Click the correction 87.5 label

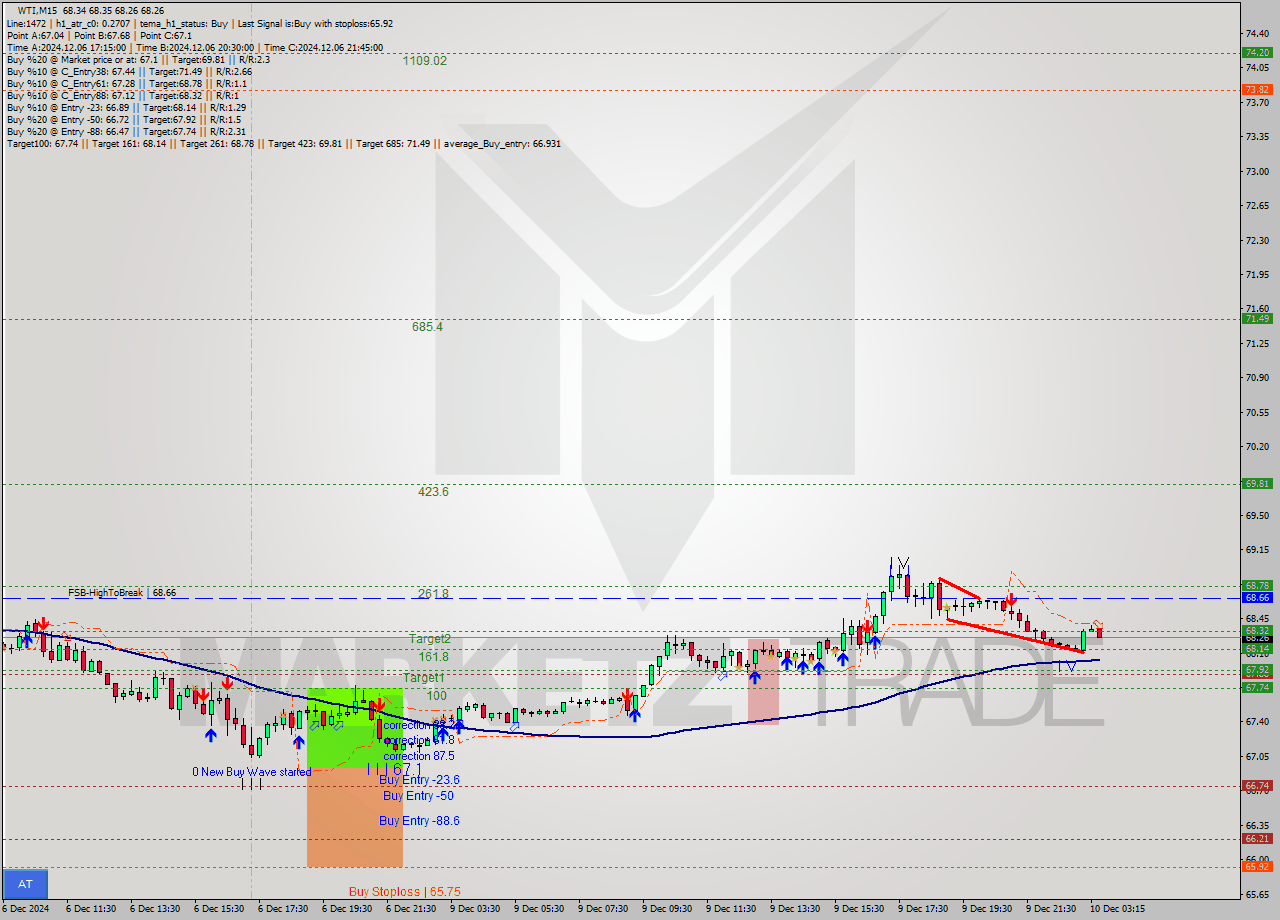point(419,756)
